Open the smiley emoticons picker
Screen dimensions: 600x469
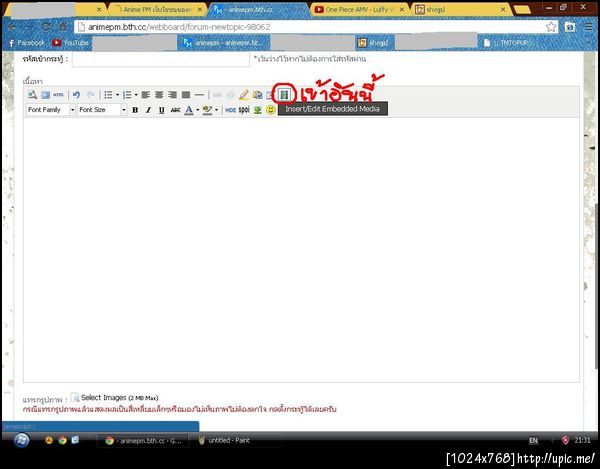click(x=271, y=110)
